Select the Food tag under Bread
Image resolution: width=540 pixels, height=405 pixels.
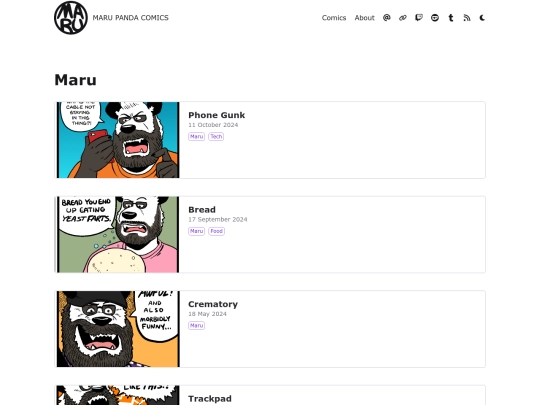tap(216, 231)
